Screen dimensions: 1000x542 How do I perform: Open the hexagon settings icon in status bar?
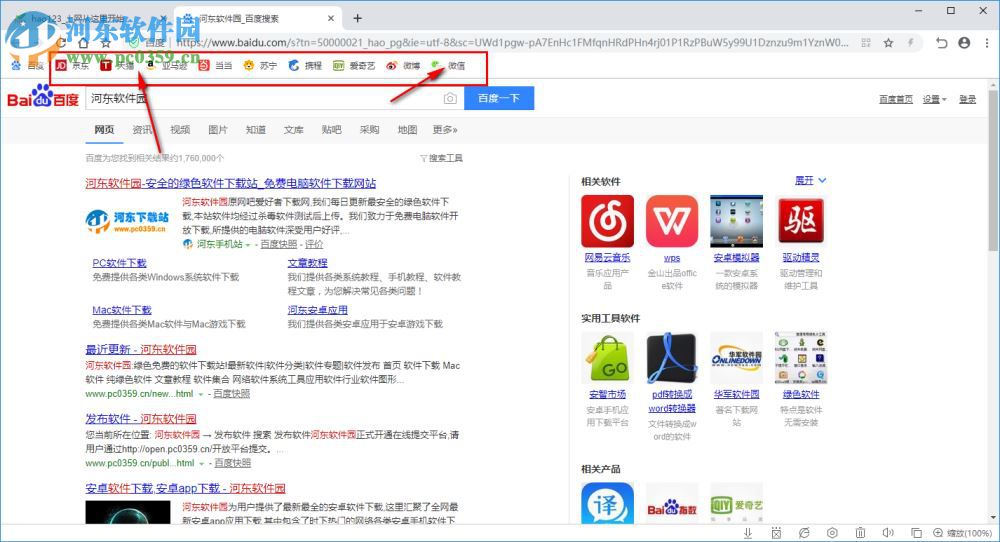(x=832, y=532)
